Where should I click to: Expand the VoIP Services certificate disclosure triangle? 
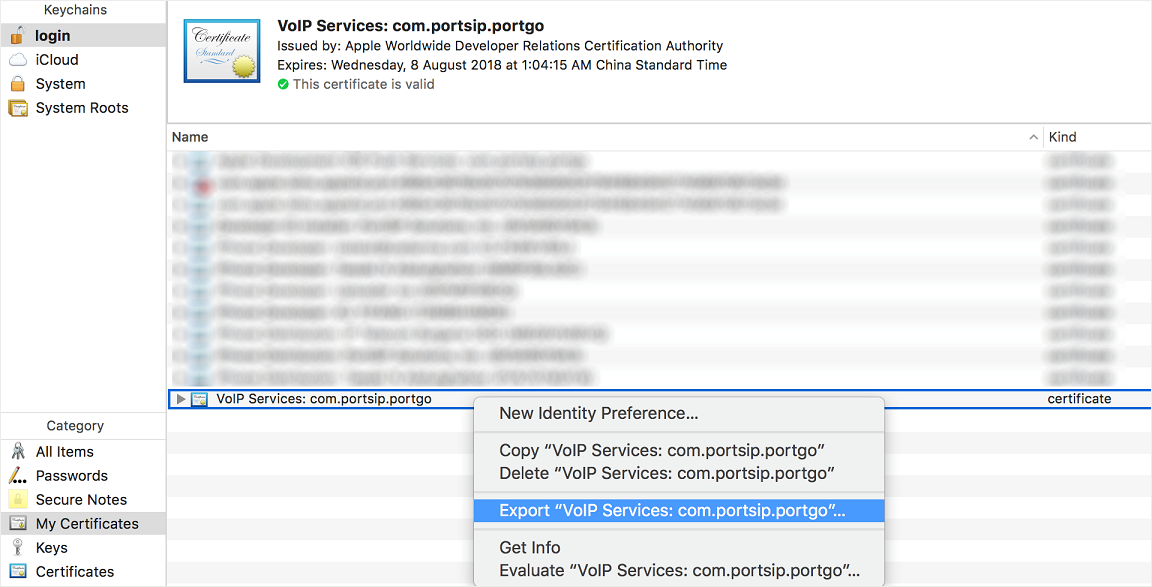point(181,399)
